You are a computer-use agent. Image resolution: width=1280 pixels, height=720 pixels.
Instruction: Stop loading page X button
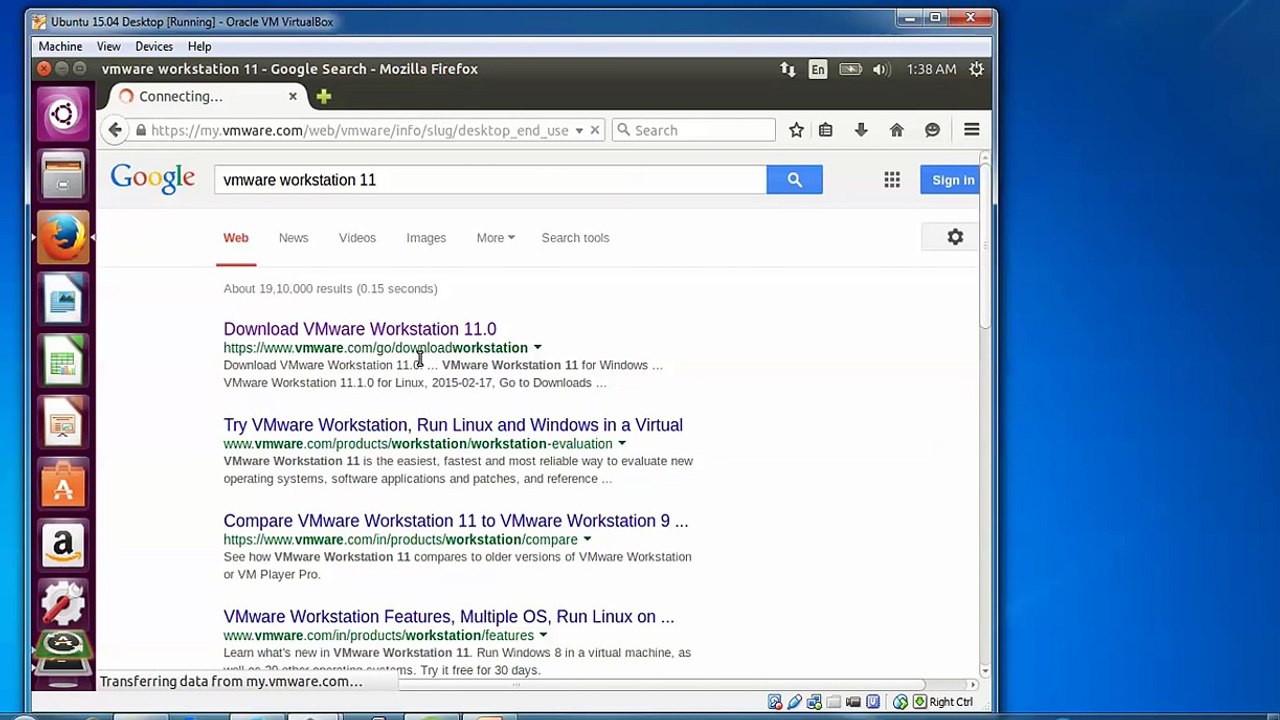click(594, 130)
